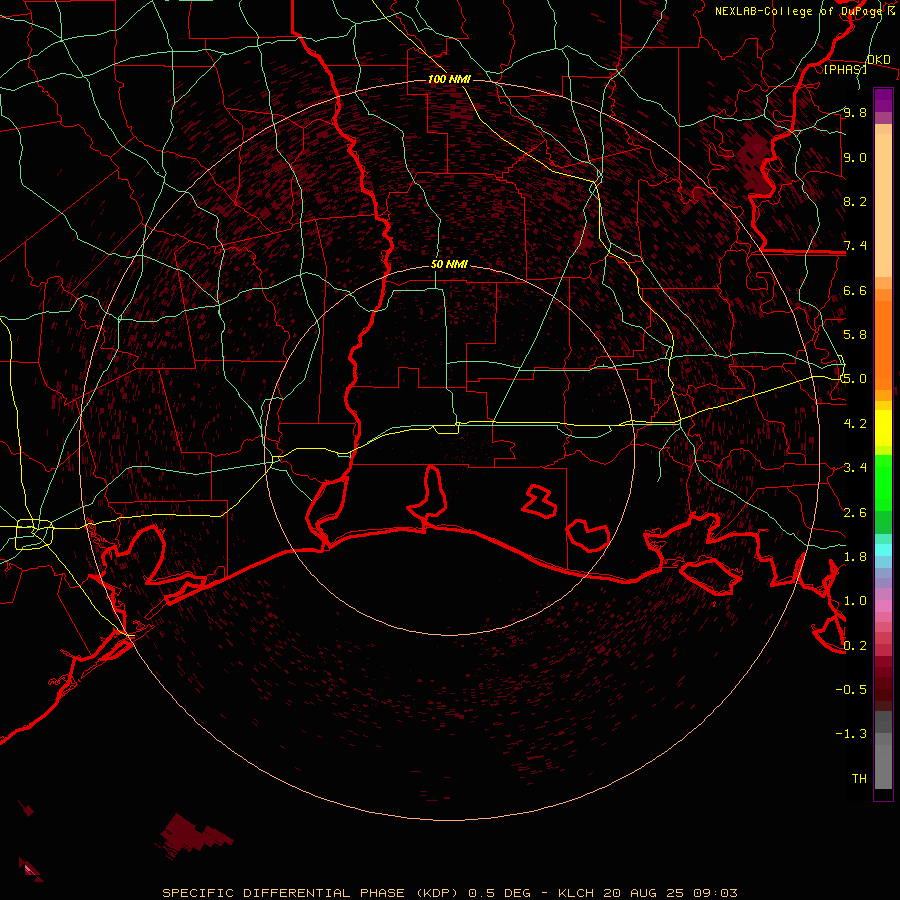The image size is (900, 900).
Task: Click the "NEXLAB-College of DuPage" header text
Action: [x=800, y=11]
